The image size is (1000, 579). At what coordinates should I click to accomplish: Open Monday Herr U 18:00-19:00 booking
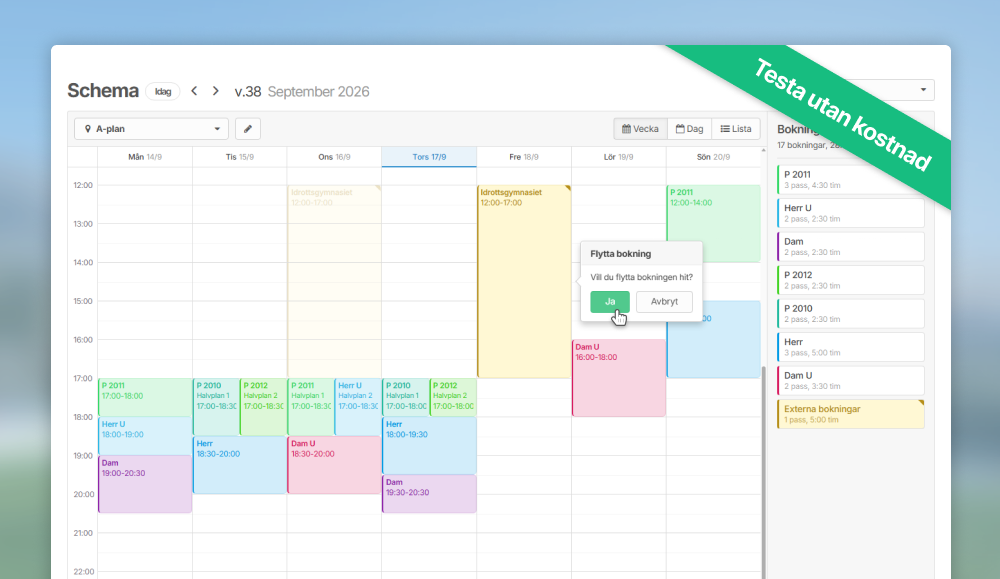[145, 436]
